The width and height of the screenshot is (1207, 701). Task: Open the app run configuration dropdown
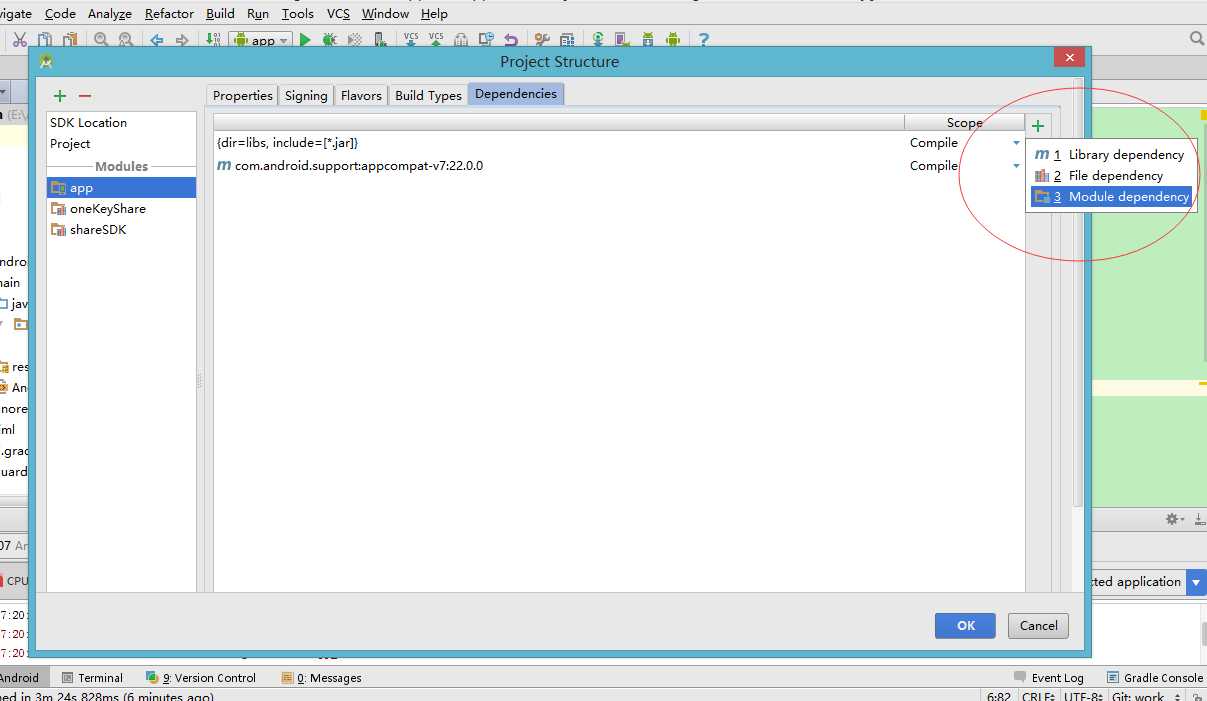click(260, 40)
